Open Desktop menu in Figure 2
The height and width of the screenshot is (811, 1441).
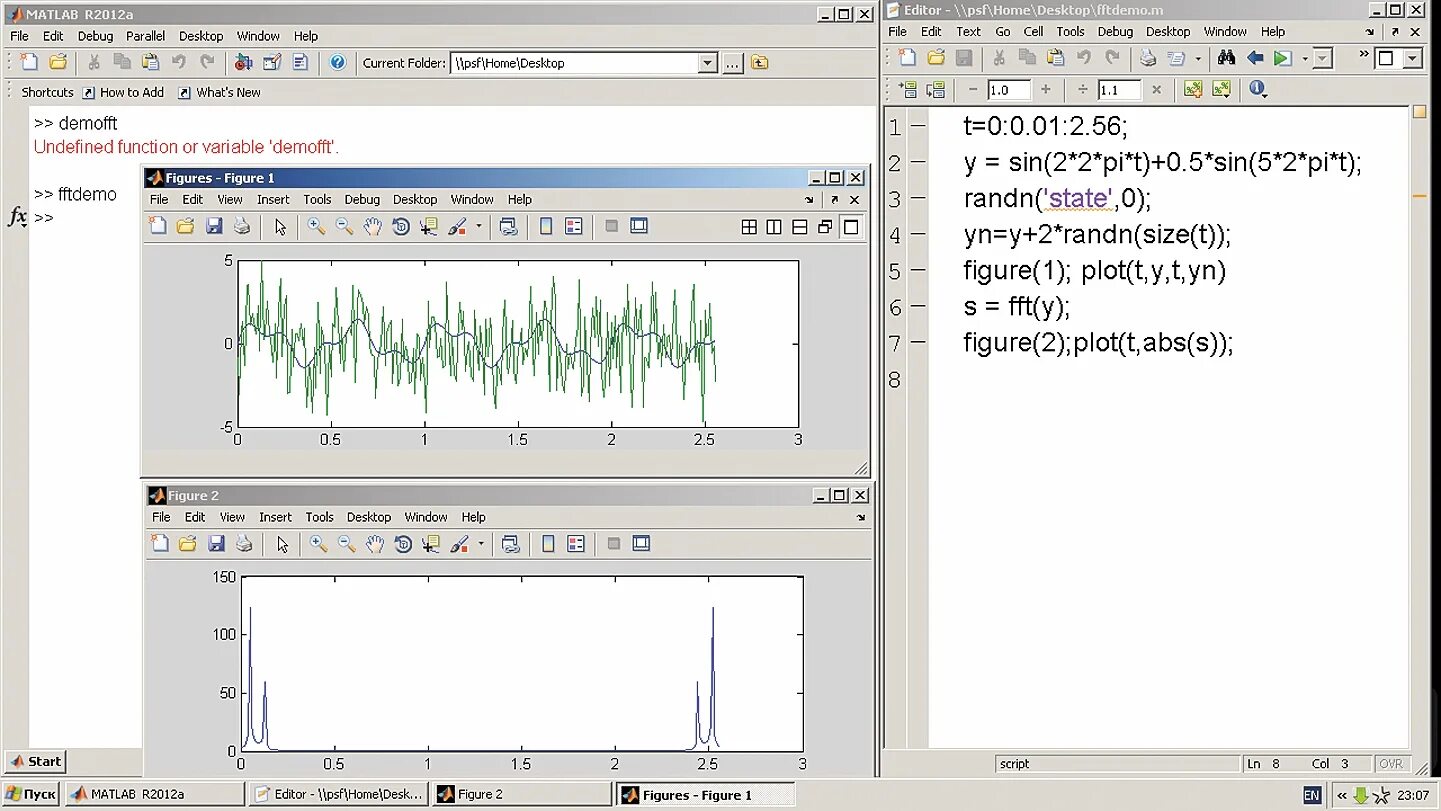coord(369,517)
